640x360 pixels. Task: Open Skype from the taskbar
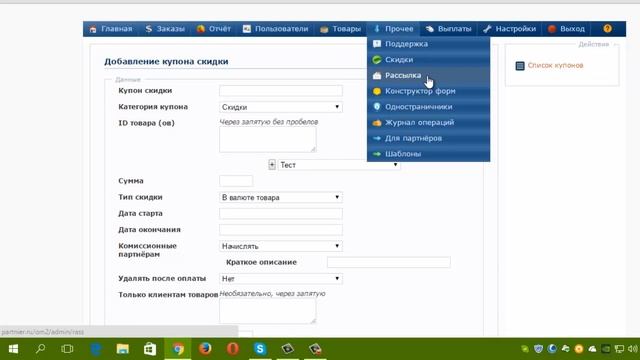point(260,349)
